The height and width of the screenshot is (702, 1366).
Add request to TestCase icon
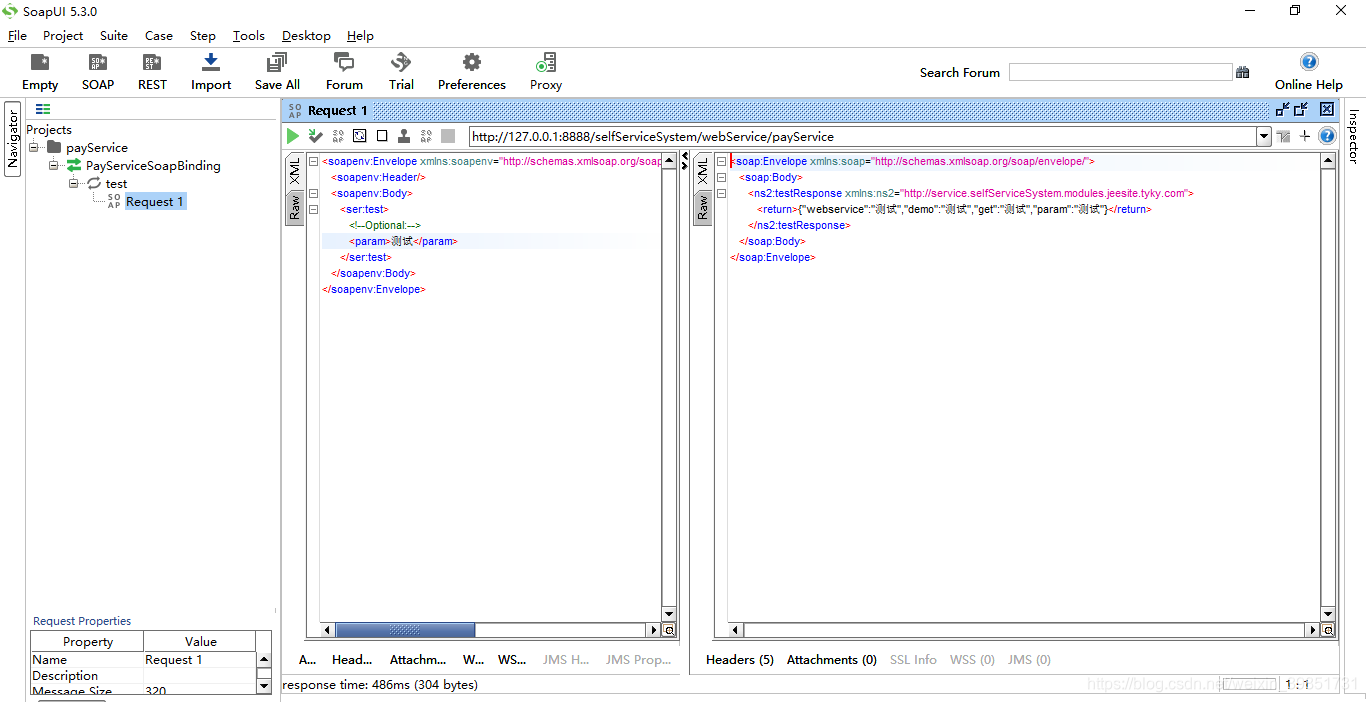coord(315,136)
